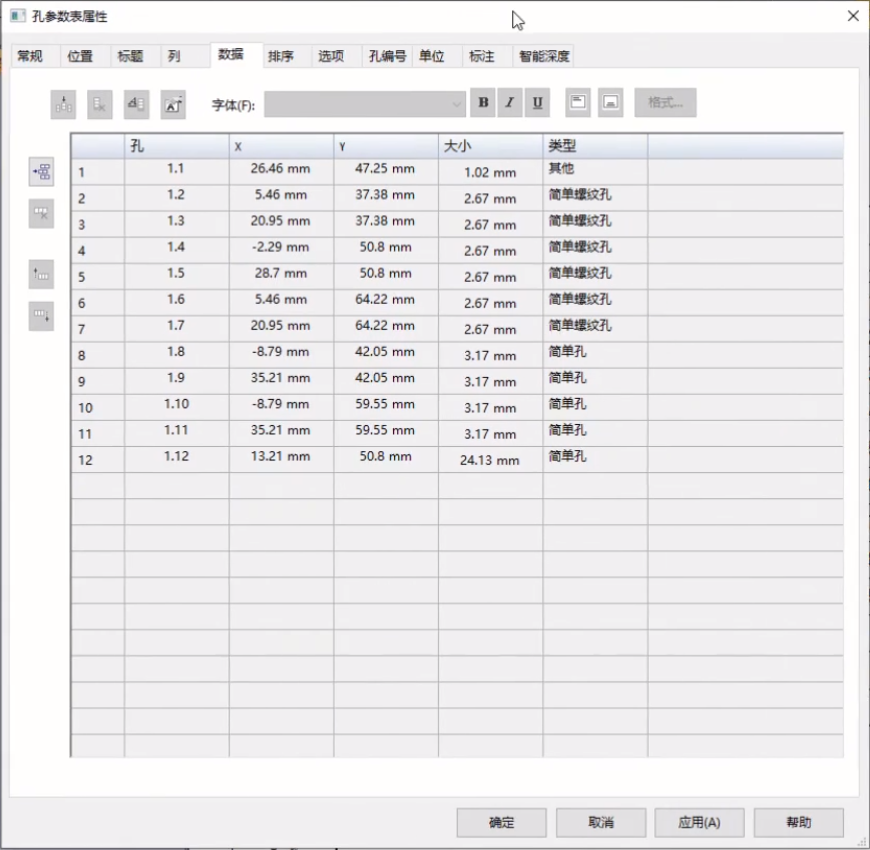870x850 pixels.
Task: Click cell with X value 26.46 mm
Action: (281, 172)
